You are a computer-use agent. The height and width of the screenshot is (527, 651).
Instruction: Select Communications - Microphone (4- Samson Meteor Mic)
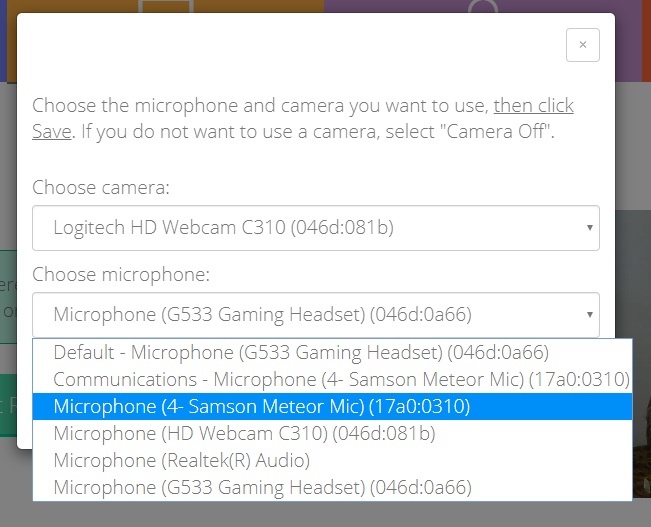click(x=332, y=380)
